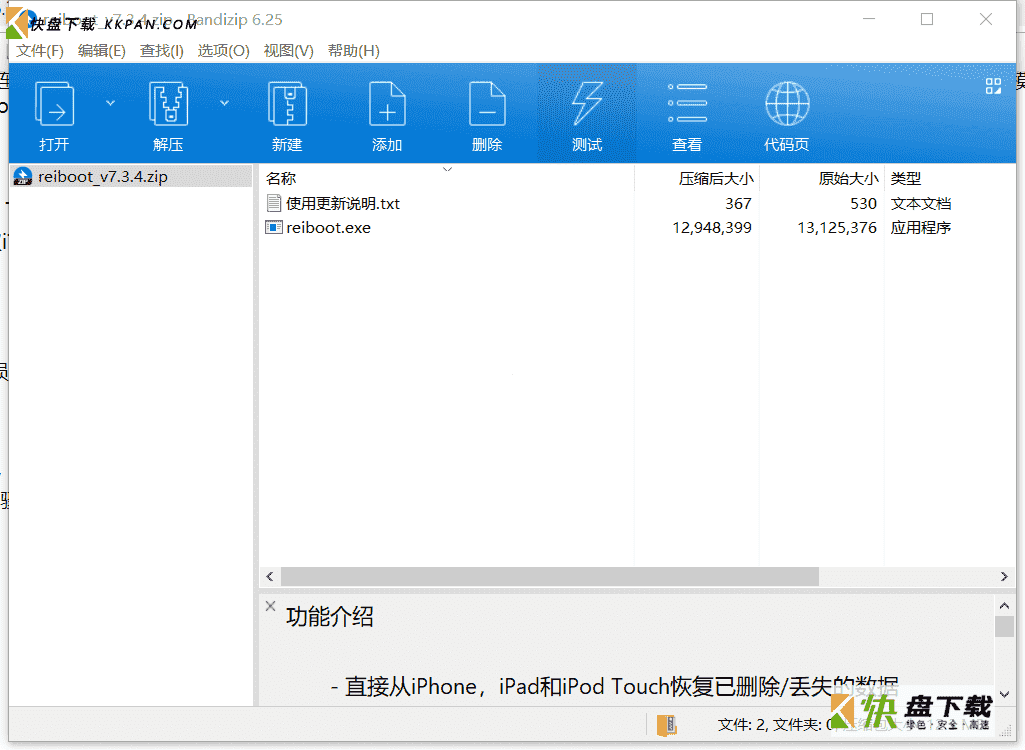The image size is (1025, 750).
Task: Click the 新建 (New archive) icon
Action: click(287, 103)
